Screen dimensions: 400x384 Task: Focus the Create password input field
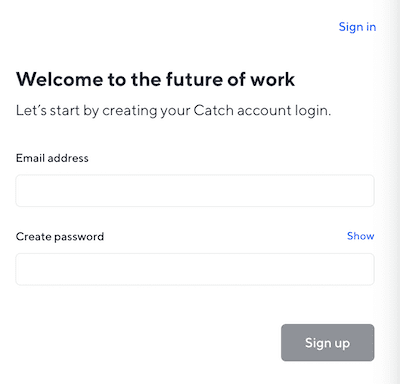195,269
